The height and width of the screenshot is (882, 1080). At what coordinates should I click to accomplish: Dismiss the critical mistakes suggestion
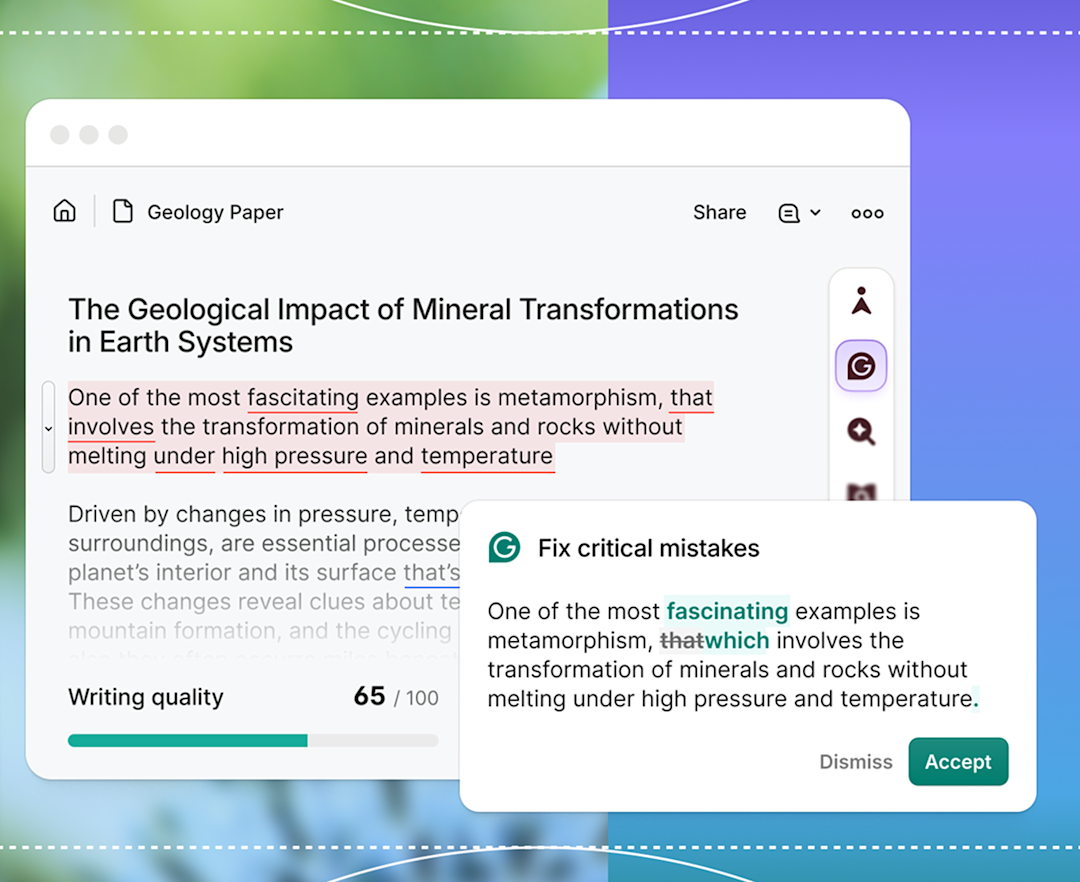click(x=855, y=762)
